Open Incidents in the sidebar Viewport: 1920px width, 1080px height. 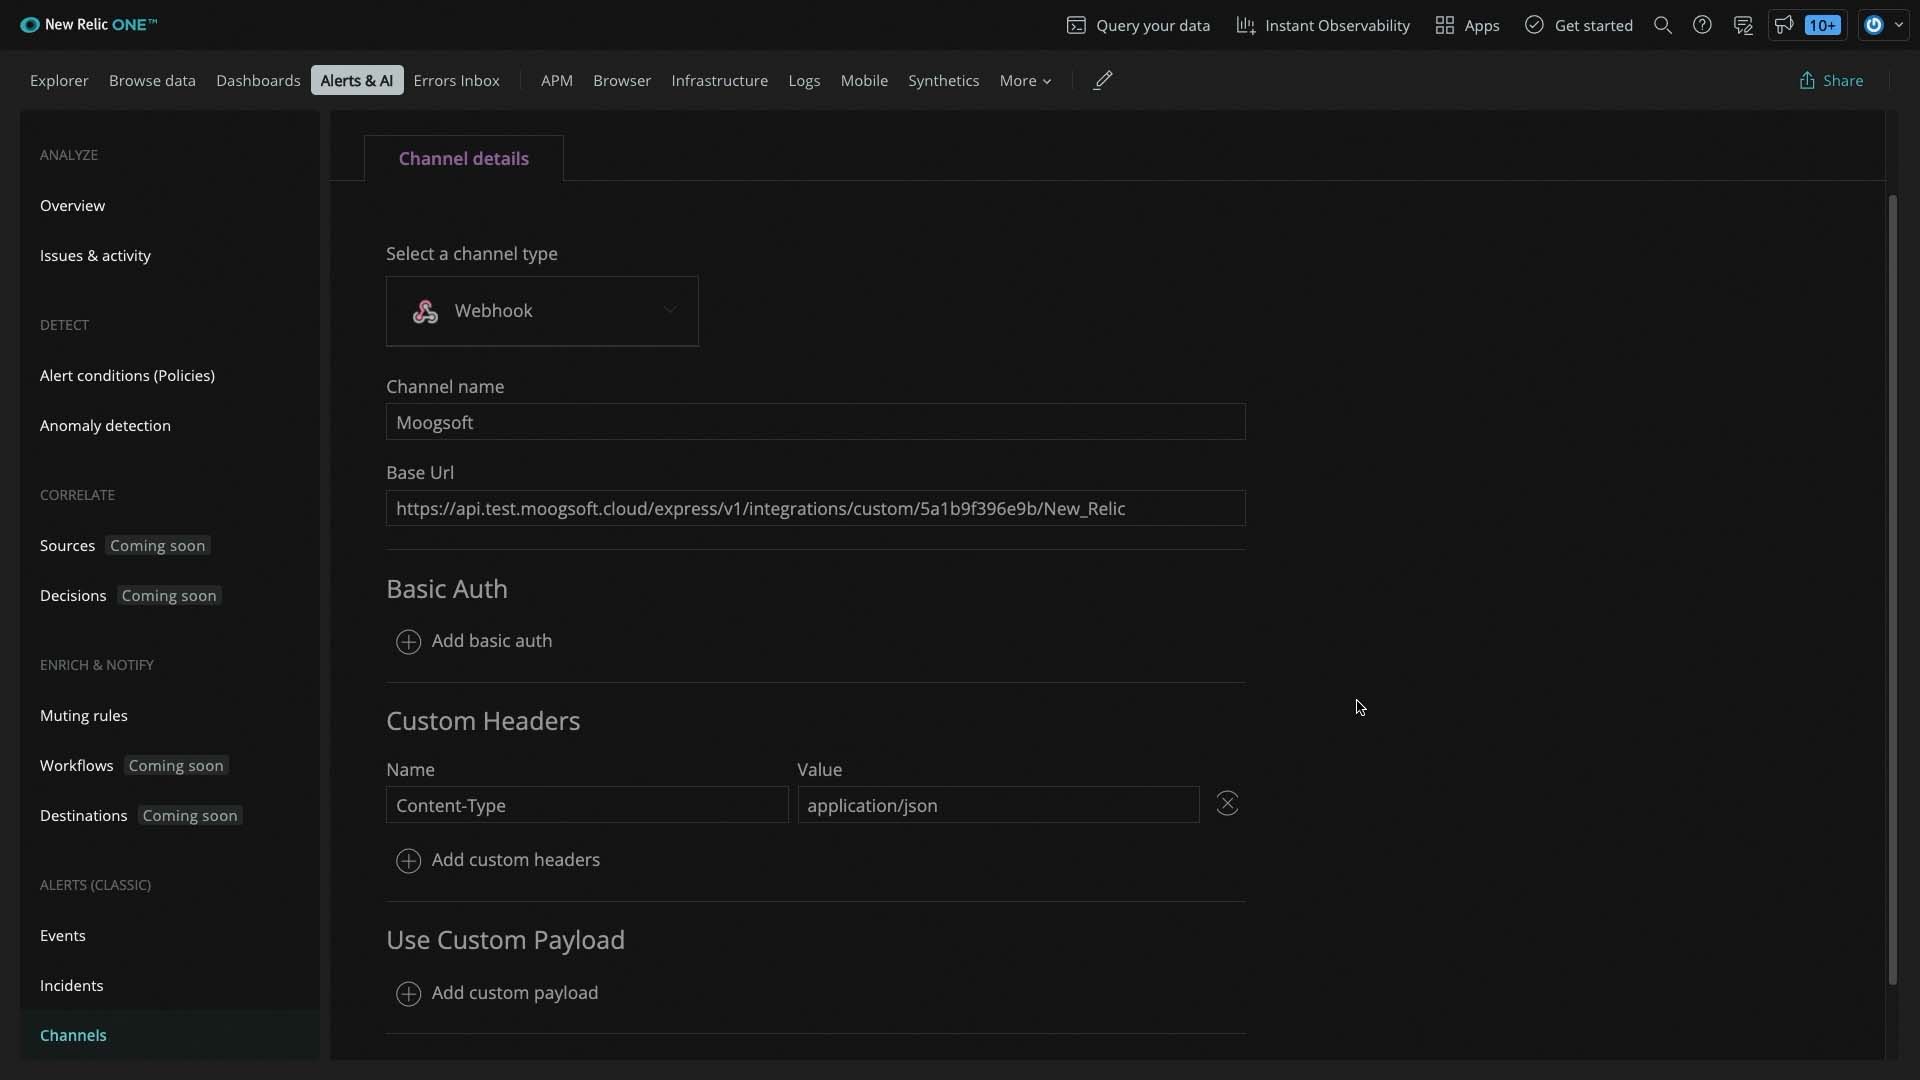[71, 985]
